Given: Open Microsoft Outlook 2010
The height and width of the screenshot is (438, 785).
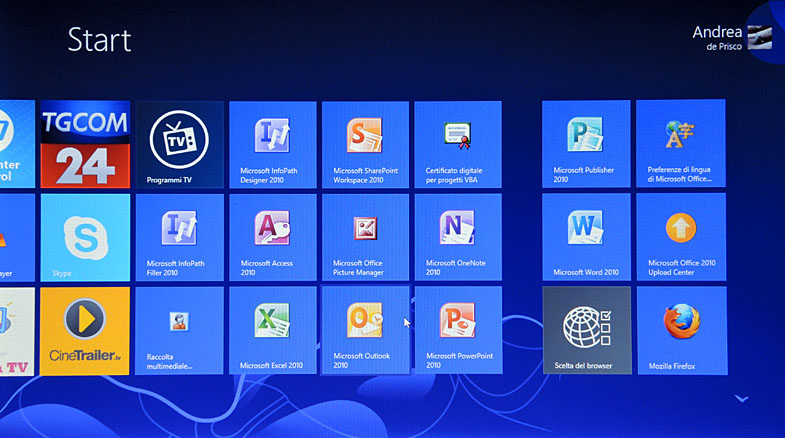Looking at the screenshot, I should point(365,330).
